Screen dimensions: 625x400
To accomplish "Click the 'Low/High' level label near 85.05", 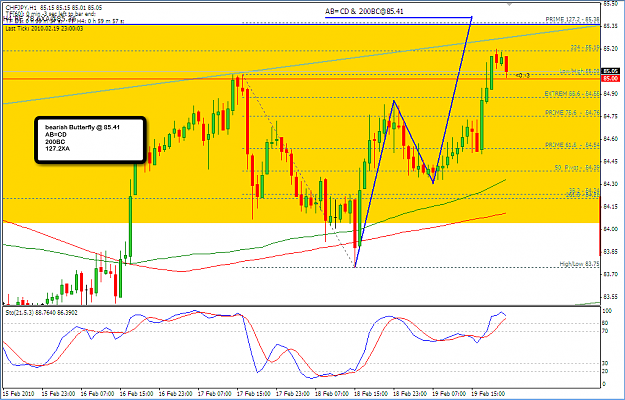I will click(580, 71).
